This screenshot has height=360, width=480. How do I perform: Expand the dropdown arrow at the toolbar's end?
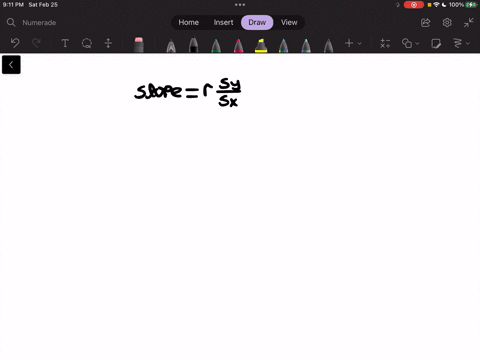(x=468, y=43)
